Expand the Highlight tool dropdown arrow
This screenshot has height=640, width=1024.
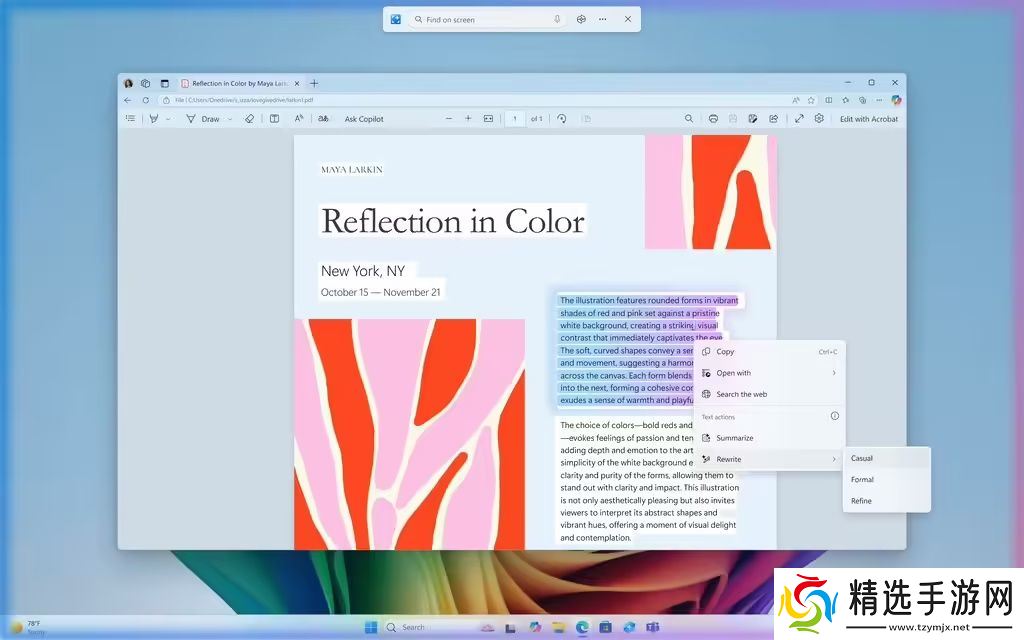click(168, 119)
